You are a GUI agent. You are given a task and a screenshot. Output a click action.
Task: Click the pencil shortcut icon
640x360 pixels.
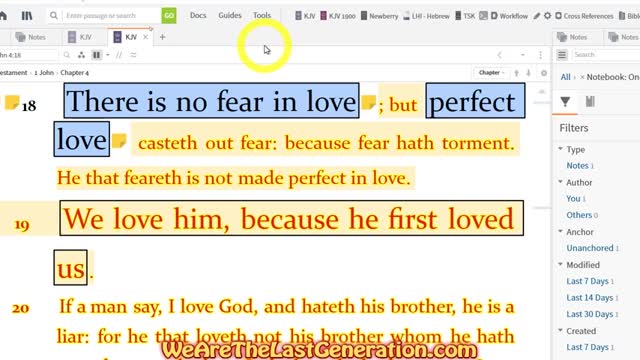pos(537,16)
